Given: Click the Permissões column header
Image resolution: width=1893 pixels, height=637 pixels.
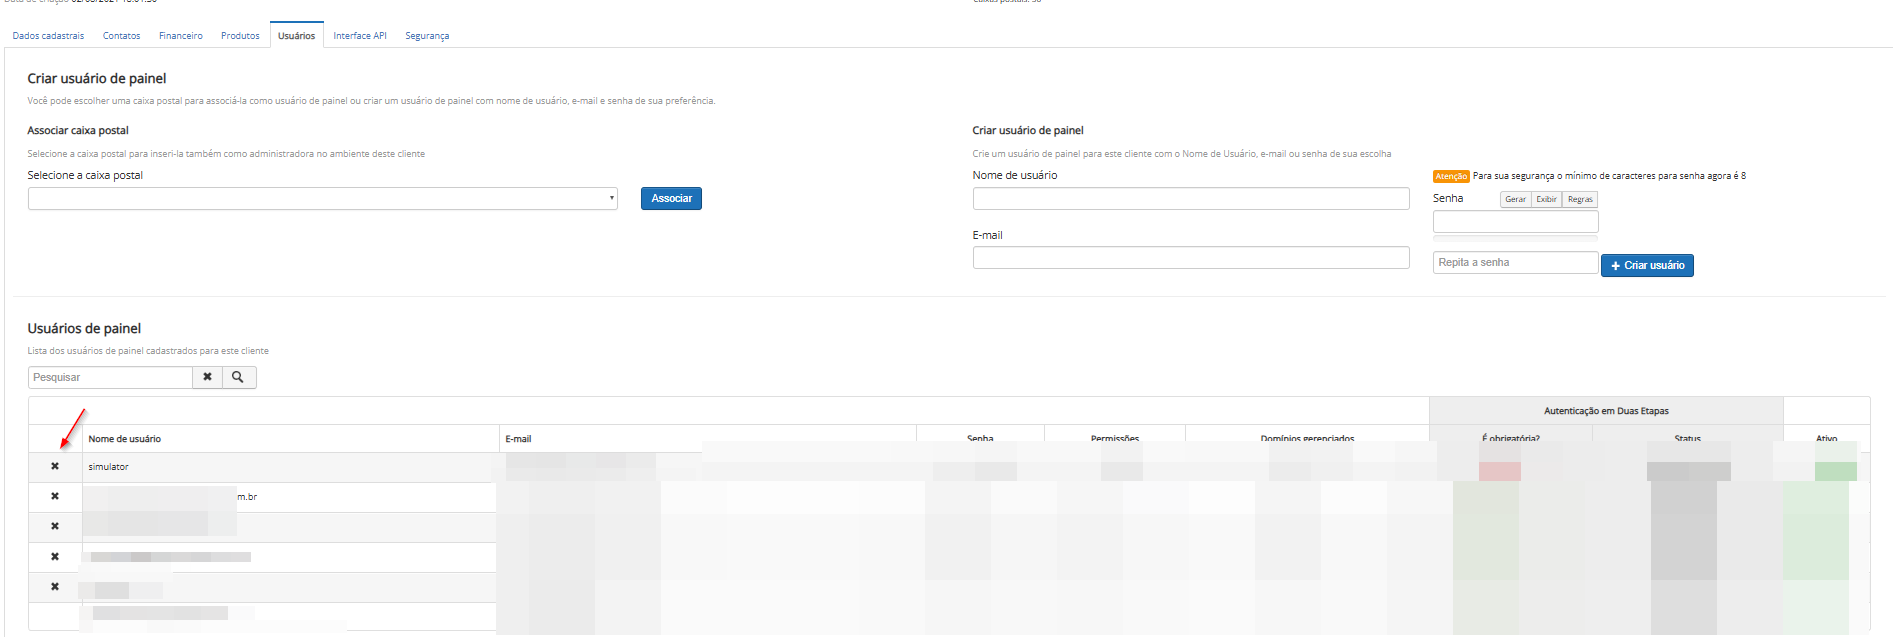Looking at the screenshot, I should point(1115,439).
